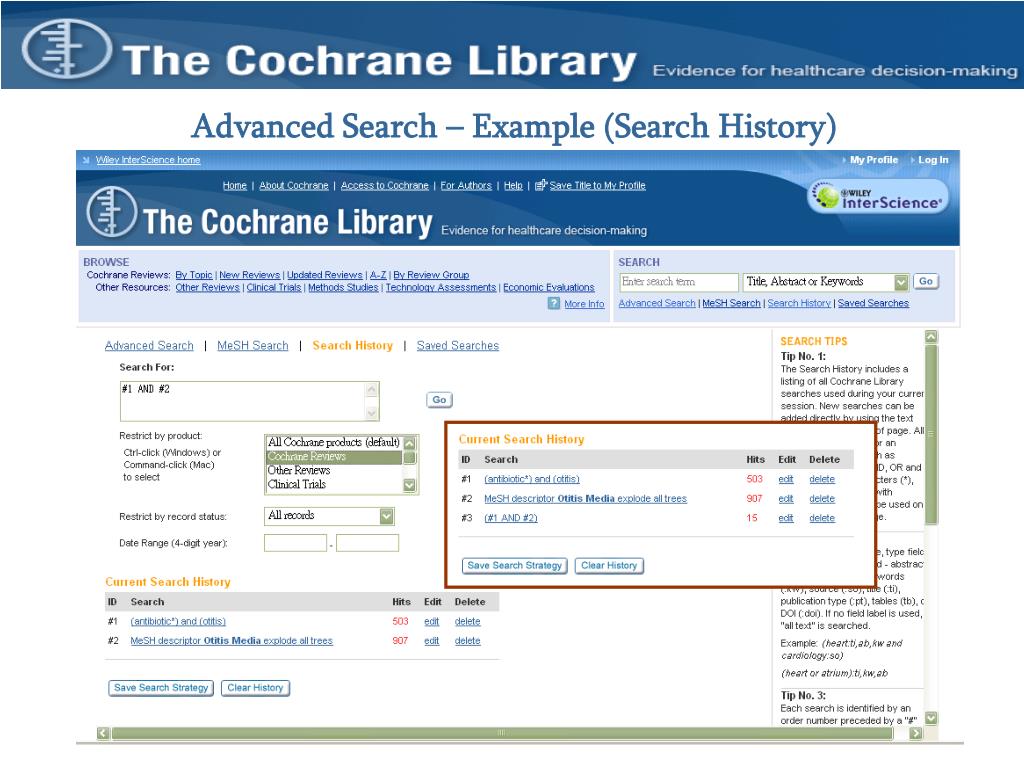Click Clear History in highlighted history panel
The image size is (1024, 768).
[609, 566]
